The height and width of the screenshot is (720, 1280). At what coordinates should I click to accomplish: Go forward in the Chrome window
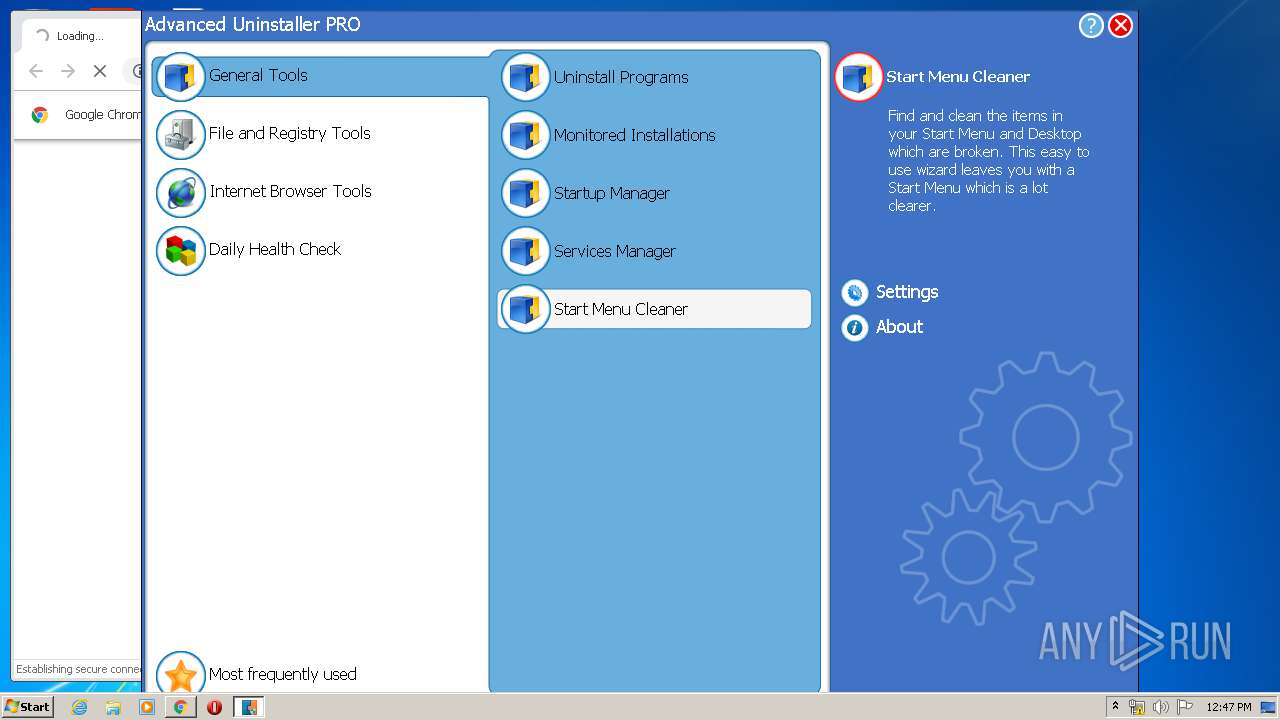click(x=68, y=71)
